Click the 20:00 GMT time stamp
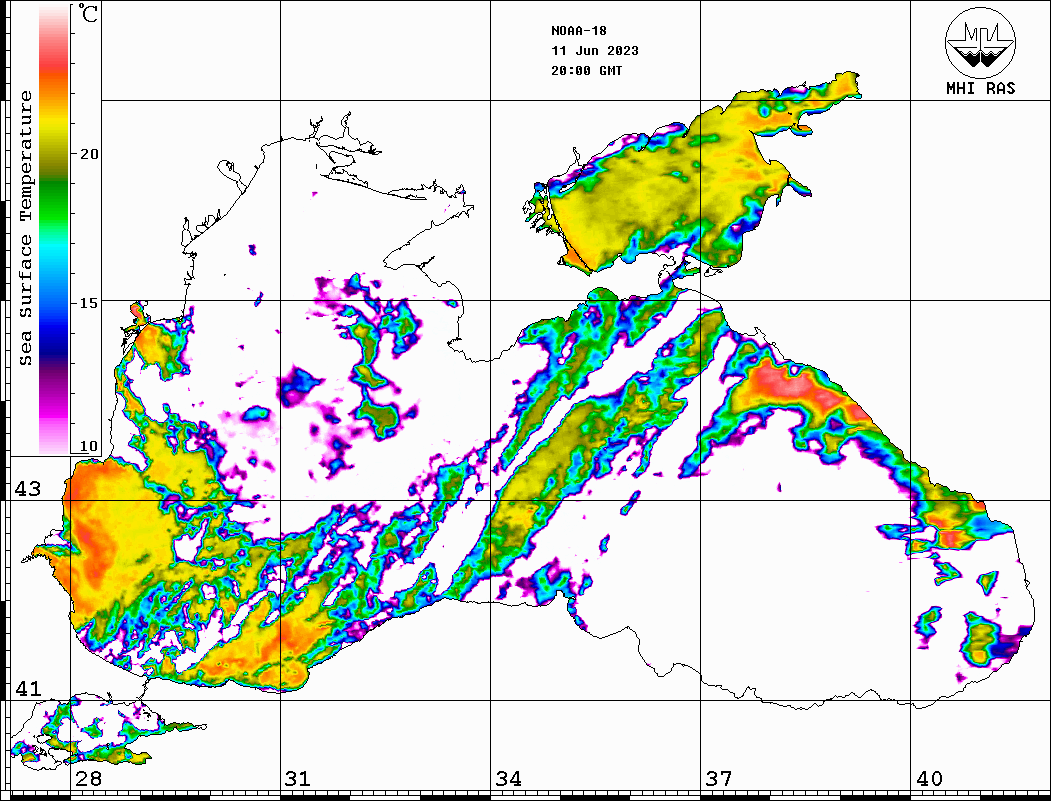The image size is (1051, 801). point(586,71)
